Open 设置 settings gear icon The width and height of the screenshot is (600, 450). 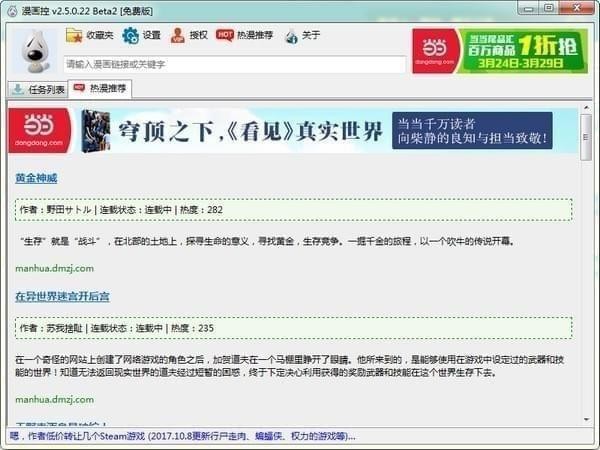(x=130, y=36)
